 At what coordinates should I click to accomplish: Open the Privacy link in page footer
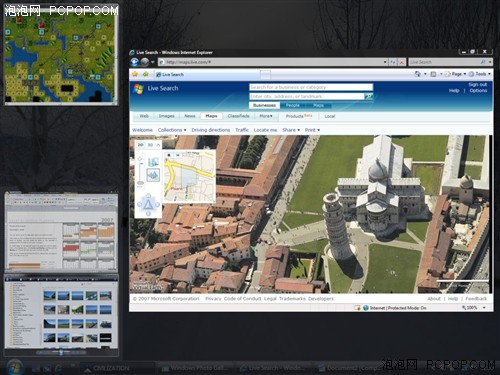tap(213, 299)
